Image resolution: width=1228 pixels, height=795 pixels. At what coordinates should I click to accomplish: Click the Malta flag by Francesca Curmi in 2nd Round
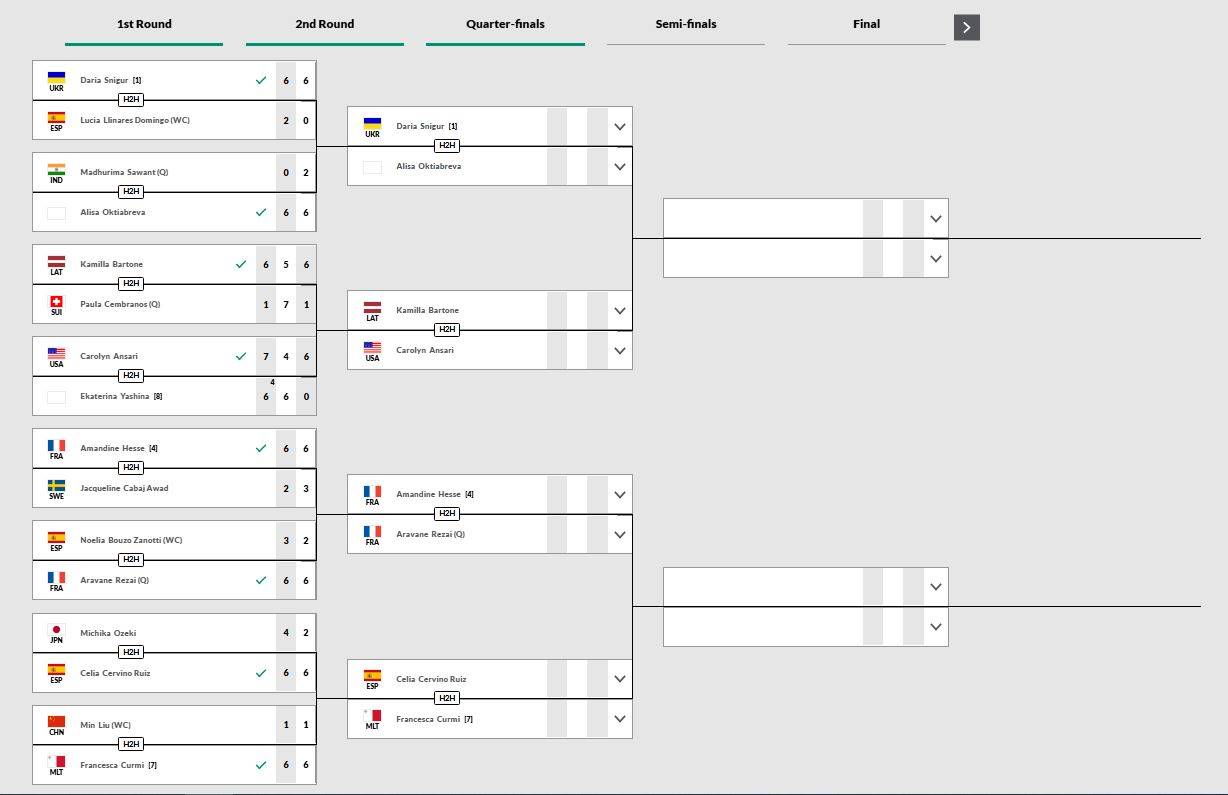pos(372,716)
